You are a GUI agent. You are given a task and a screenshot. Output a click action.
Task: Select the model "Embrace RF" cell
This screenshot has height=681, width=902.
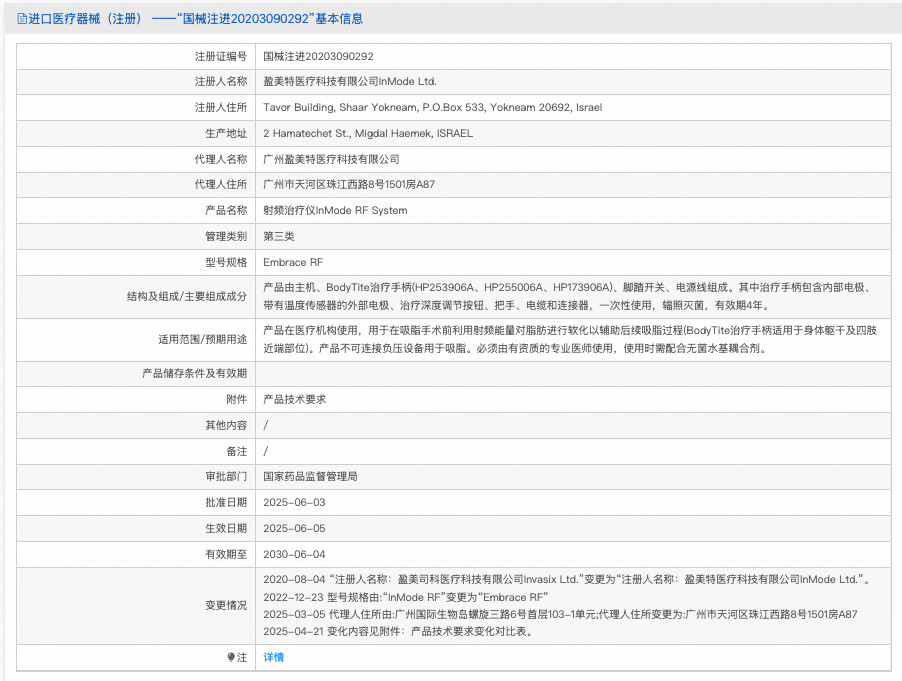pyautogui.click(x=294, y=262)
